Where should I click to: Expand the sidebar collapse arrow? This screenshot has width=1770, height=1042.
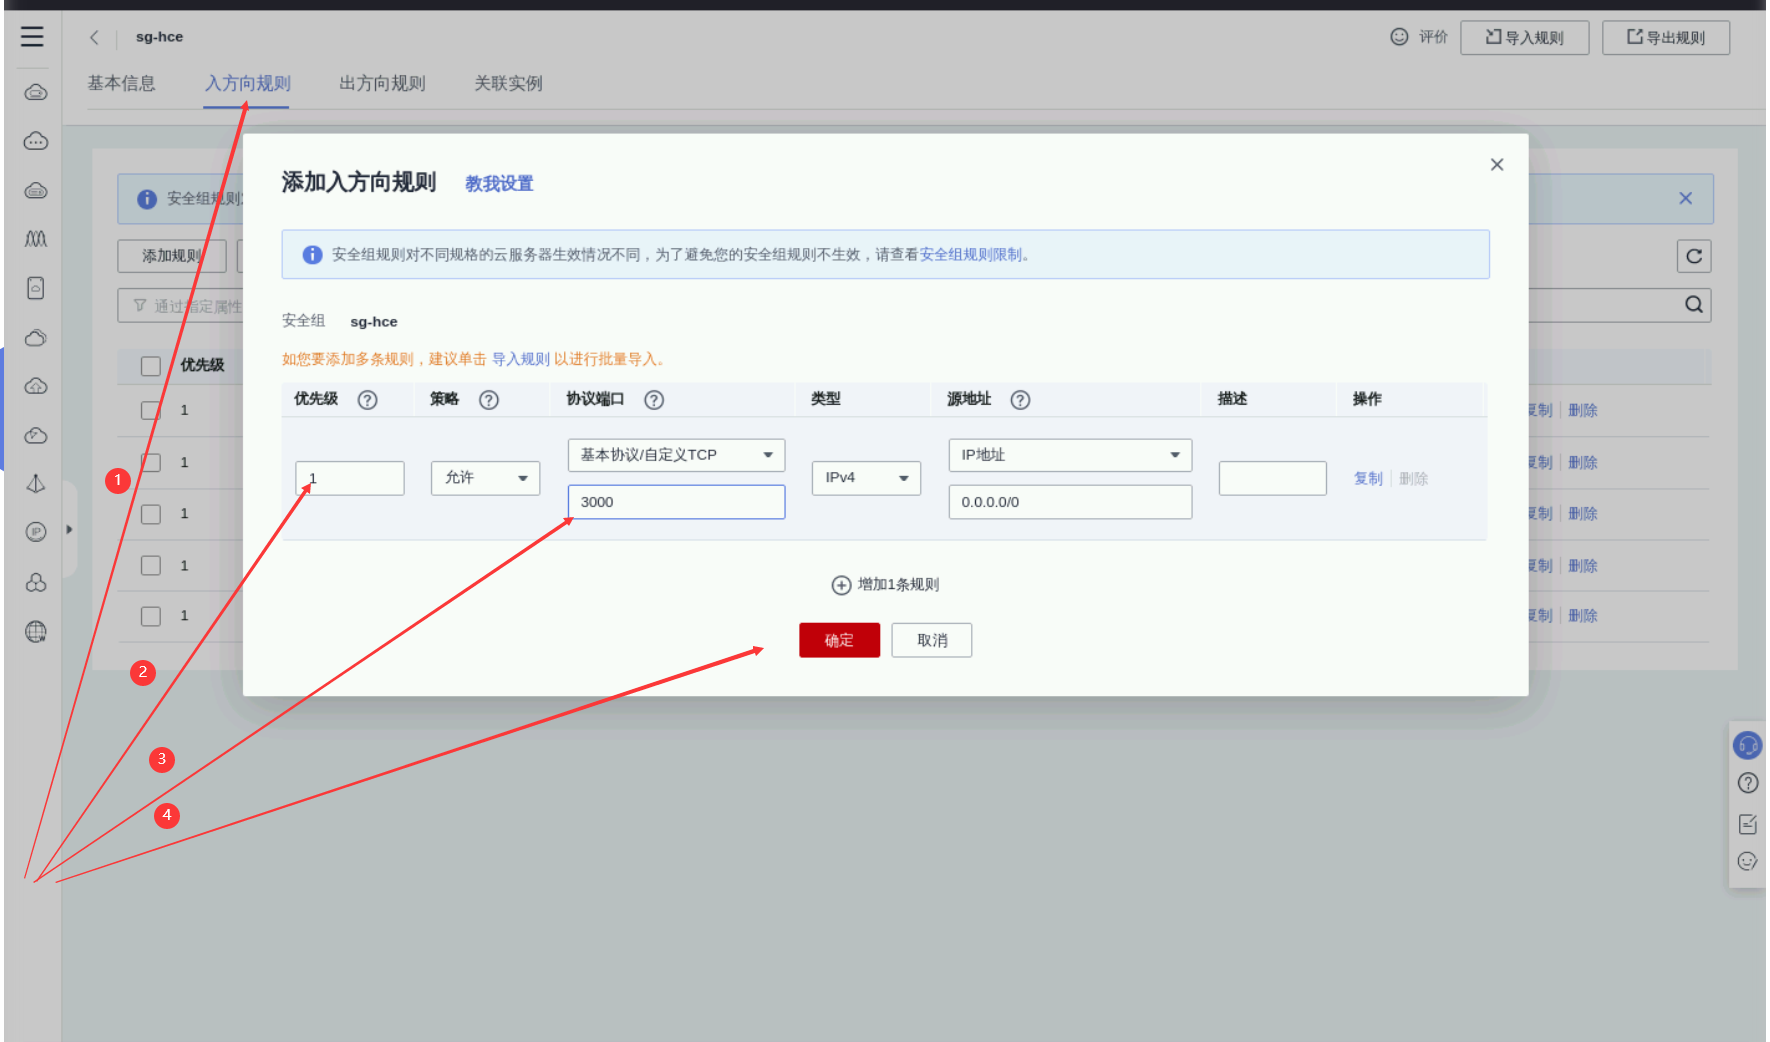tap(69, 529)
